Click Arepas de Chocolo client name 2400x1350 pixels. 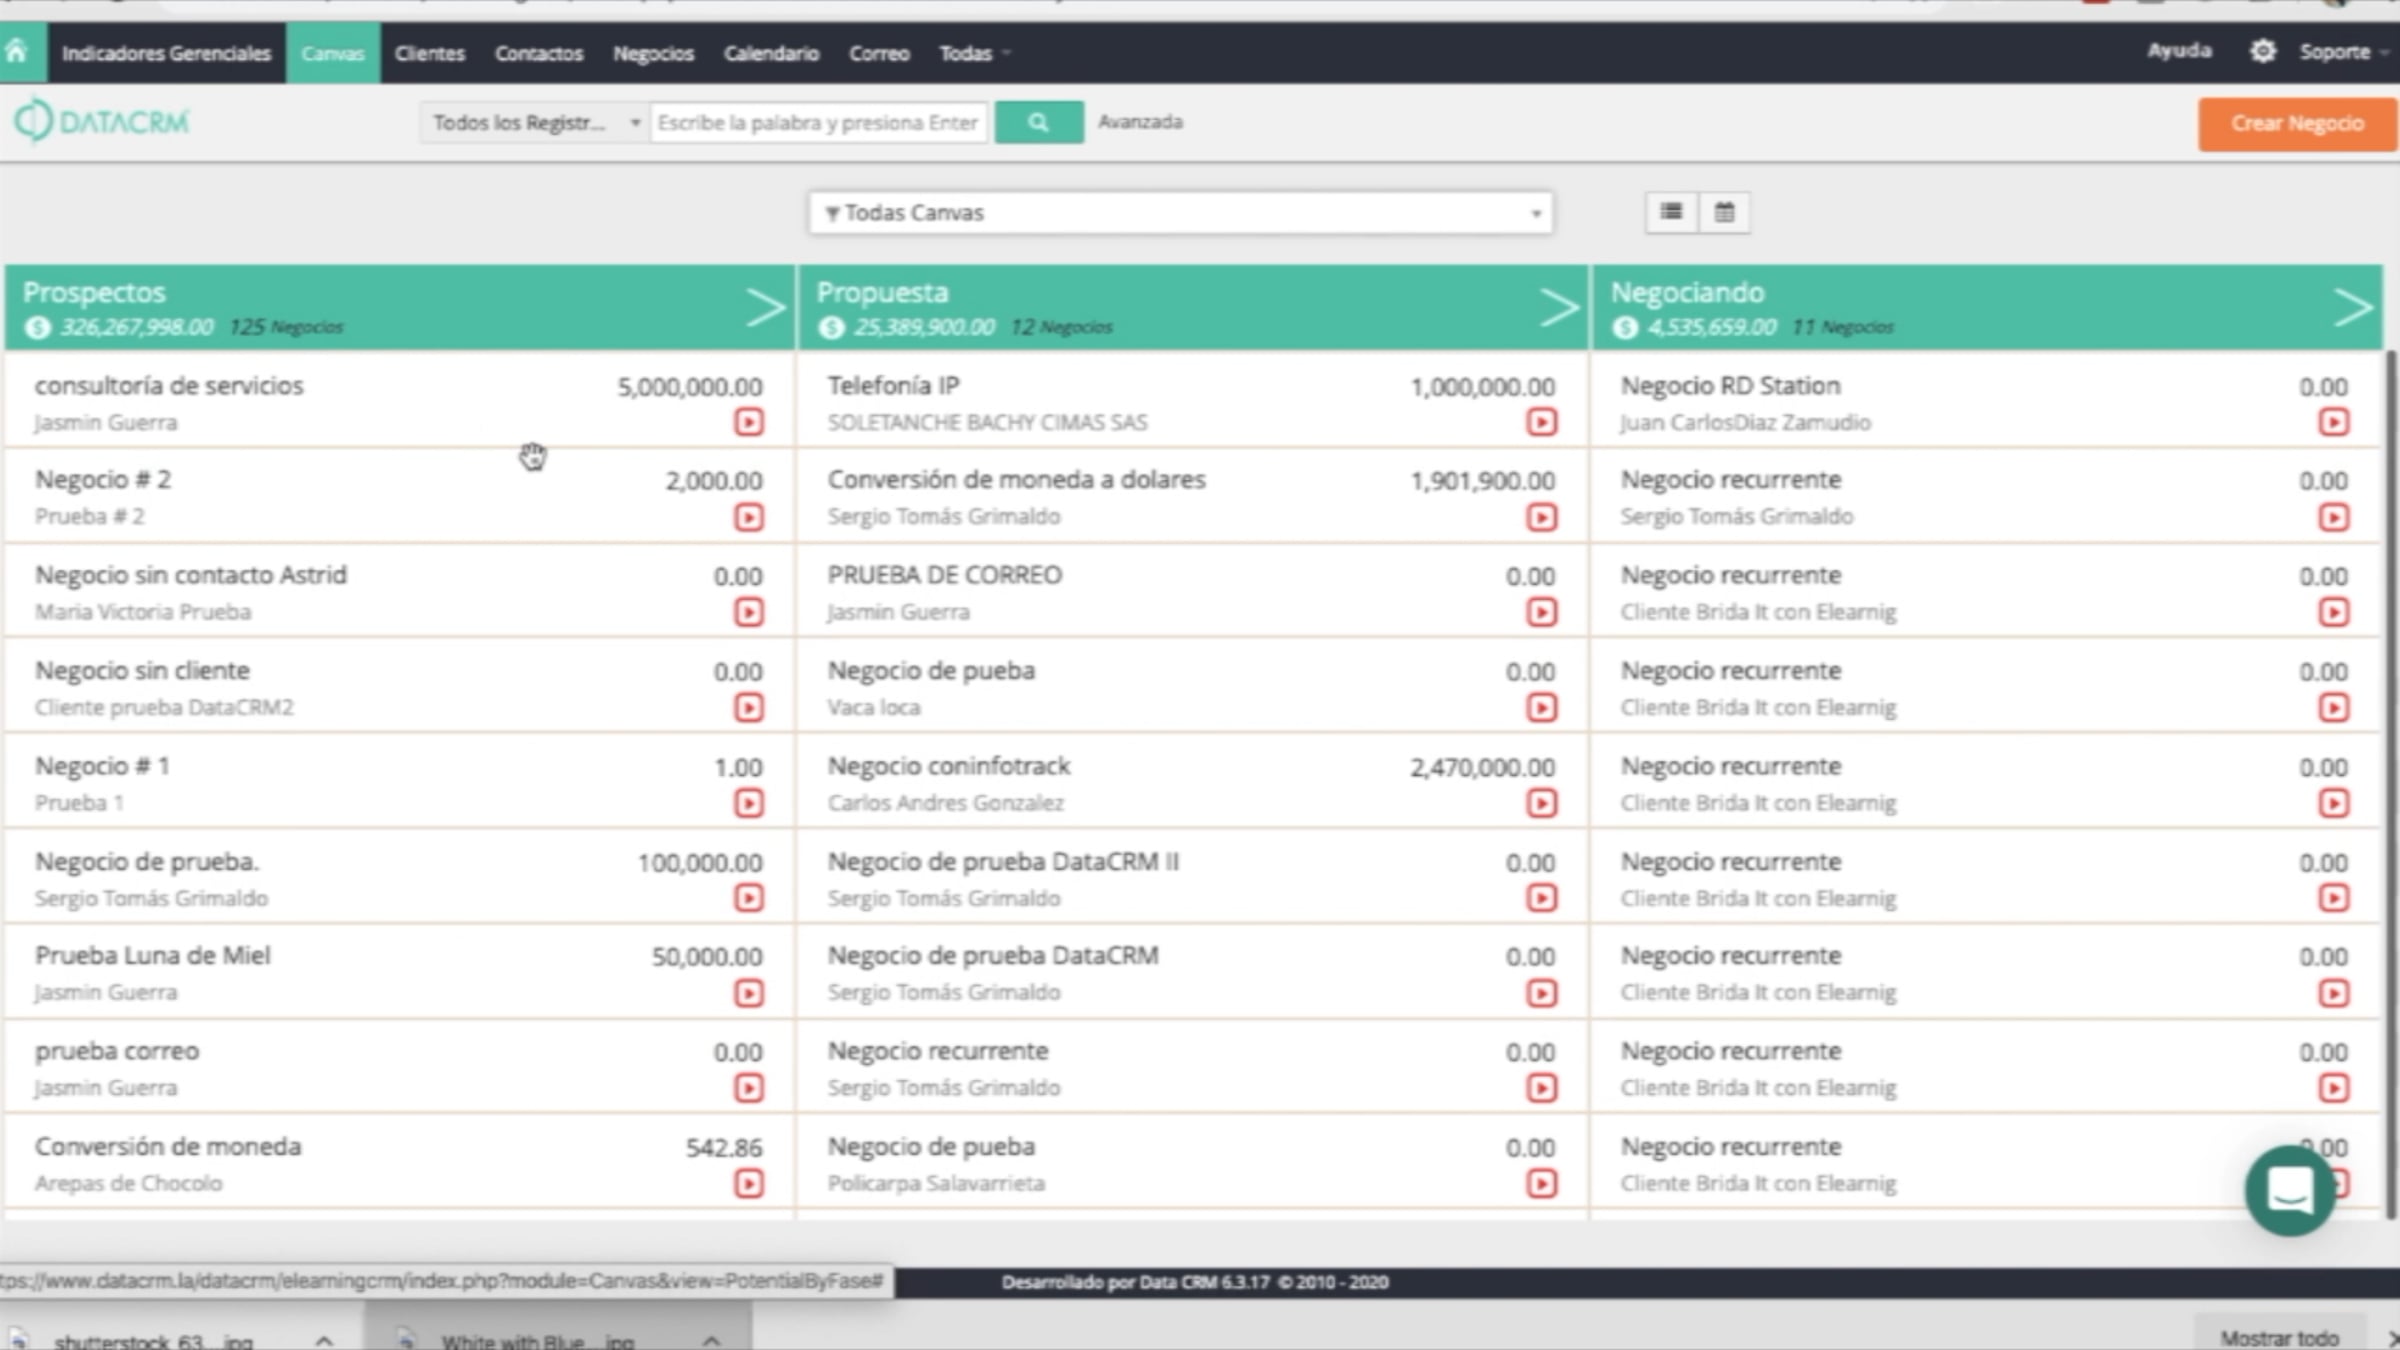coord(129,1184)
